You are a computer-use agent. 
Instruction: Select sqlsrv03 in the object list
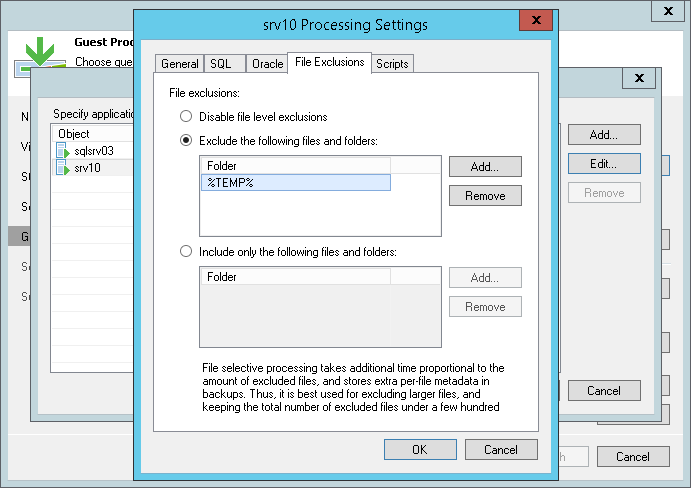pyautogui.click(x=93, y=150)
